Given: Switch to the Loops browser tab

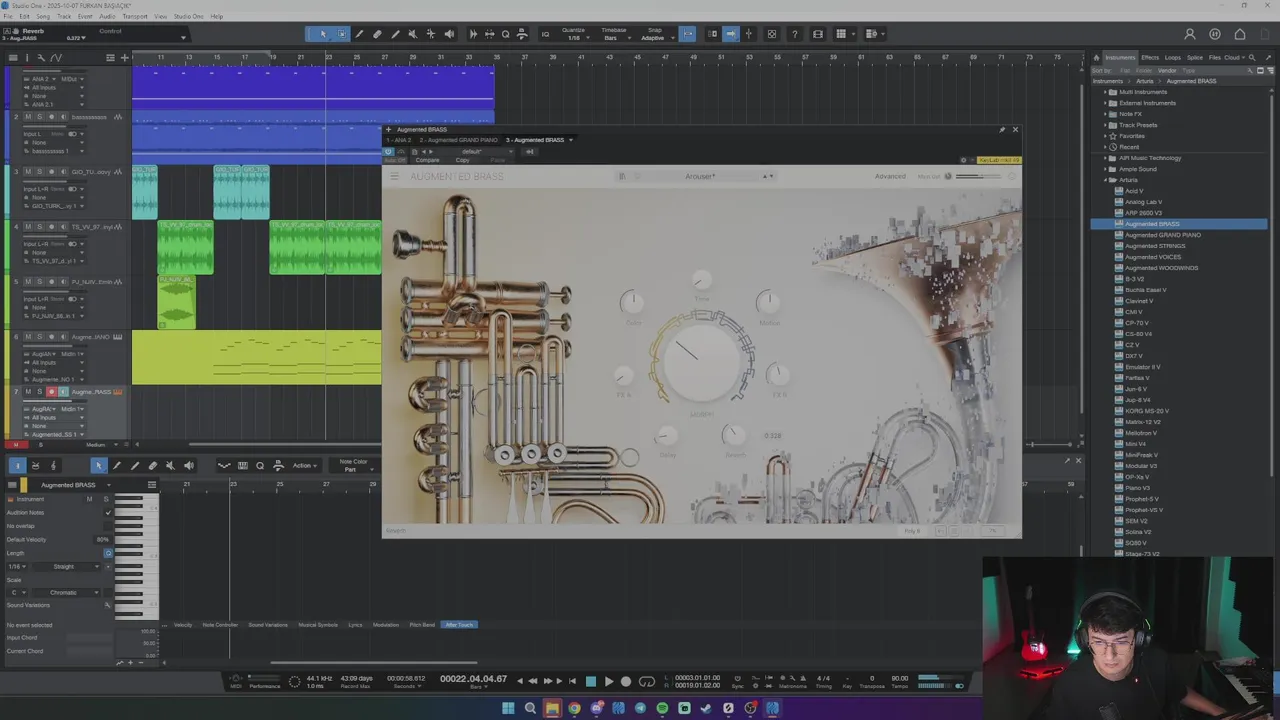Looking at the screenshot, I should click(1173, 57).
